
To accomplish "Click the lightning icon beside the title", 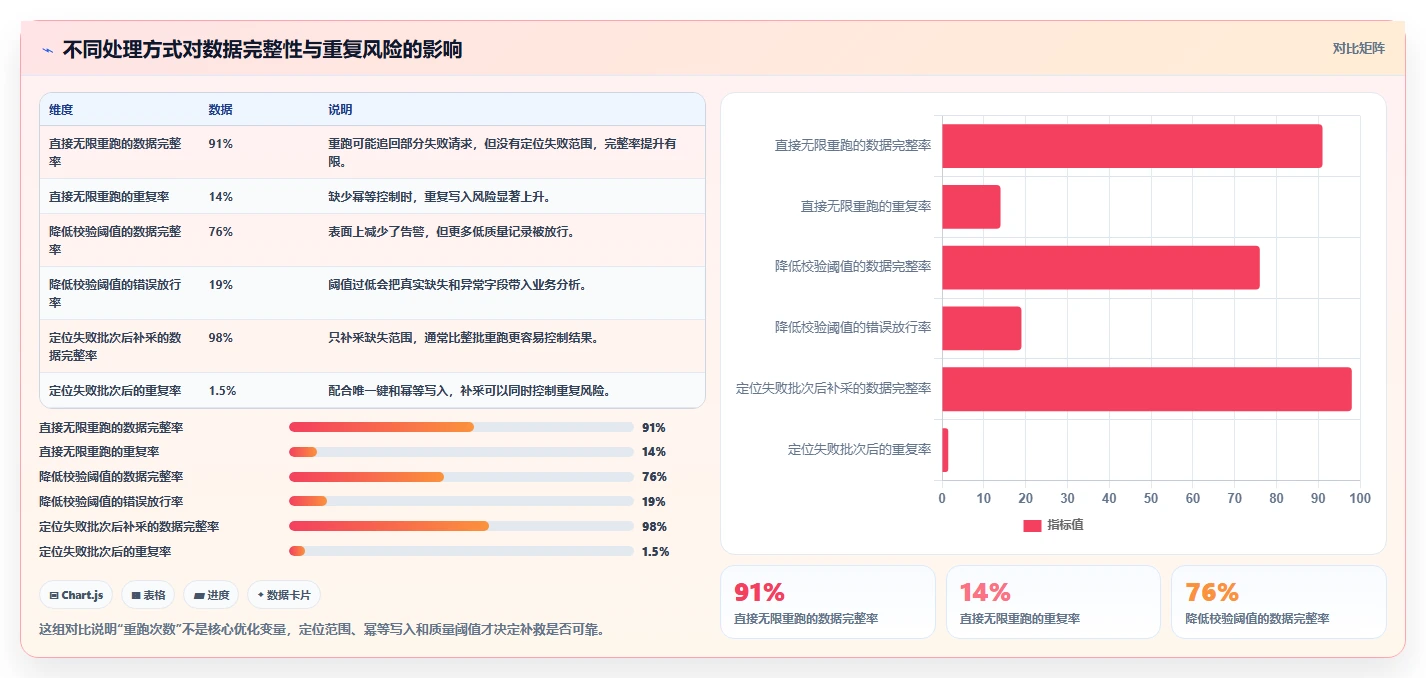I will (48, 50).
